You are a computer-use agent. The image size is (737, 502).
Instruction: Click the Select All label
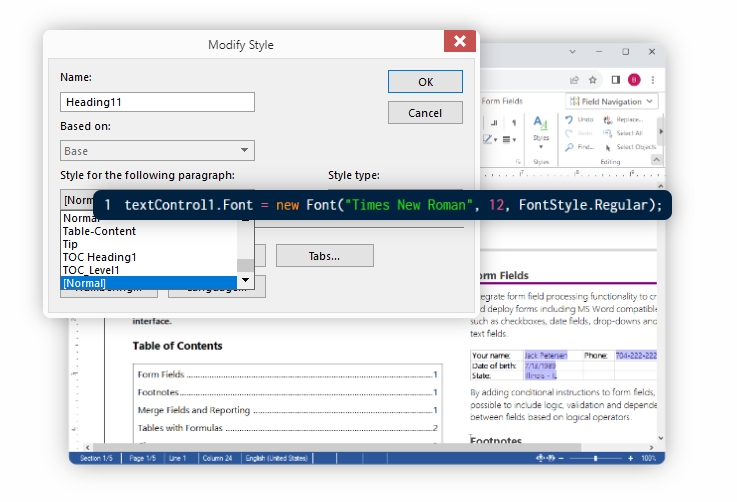coord(629,133)
